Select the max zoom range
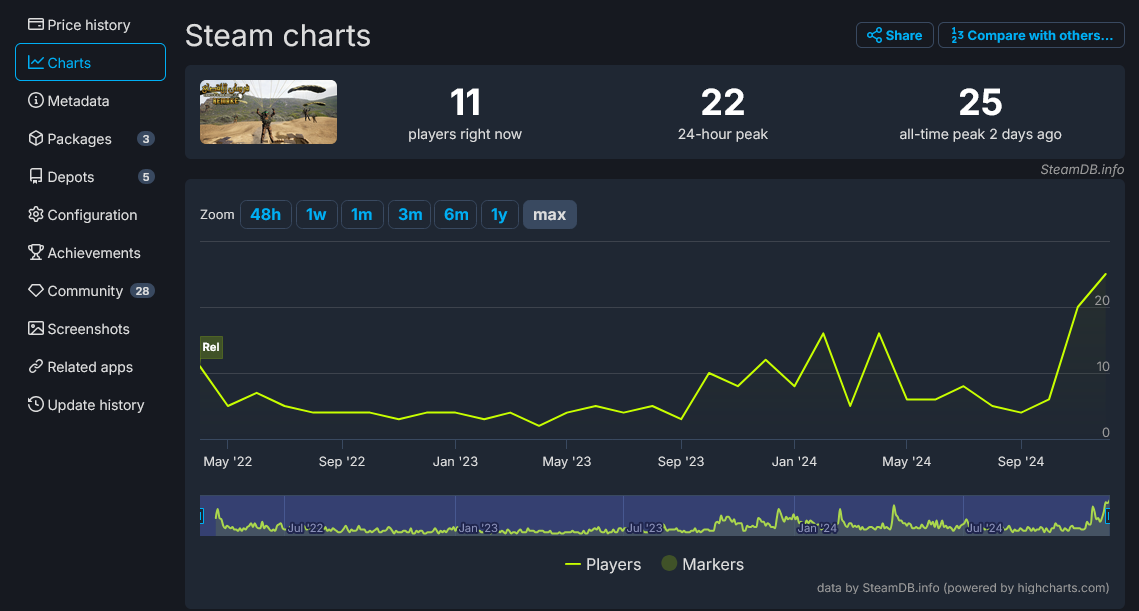The height and width of the screenshot is (611, 1139). [550, 214]
